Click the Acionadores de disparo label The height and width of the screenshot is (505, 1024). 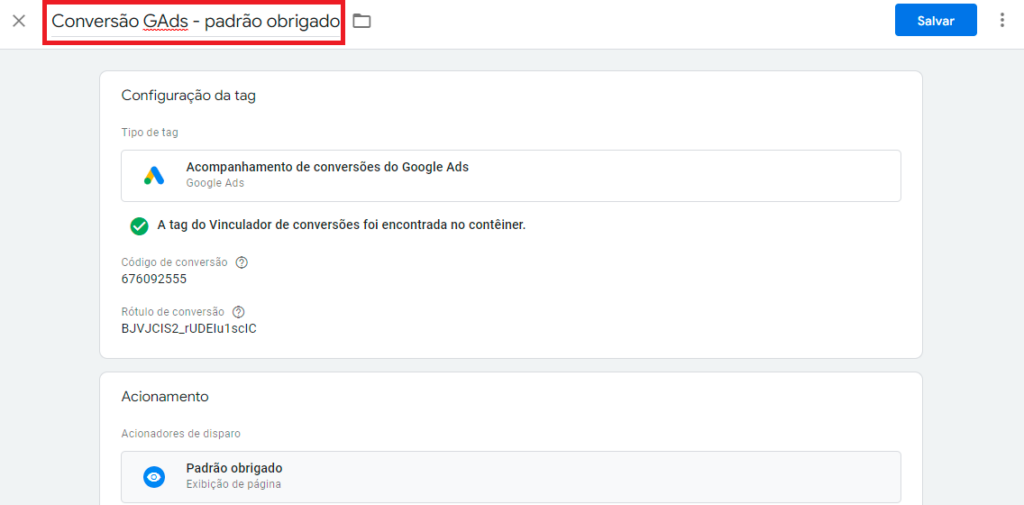point(182,434)
